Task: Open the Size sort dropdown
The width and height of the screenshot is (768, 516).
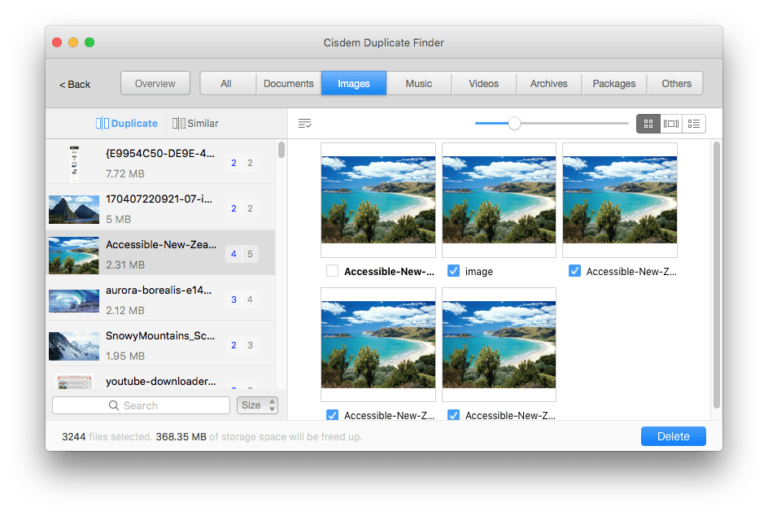Action: [x=257, y=406]
